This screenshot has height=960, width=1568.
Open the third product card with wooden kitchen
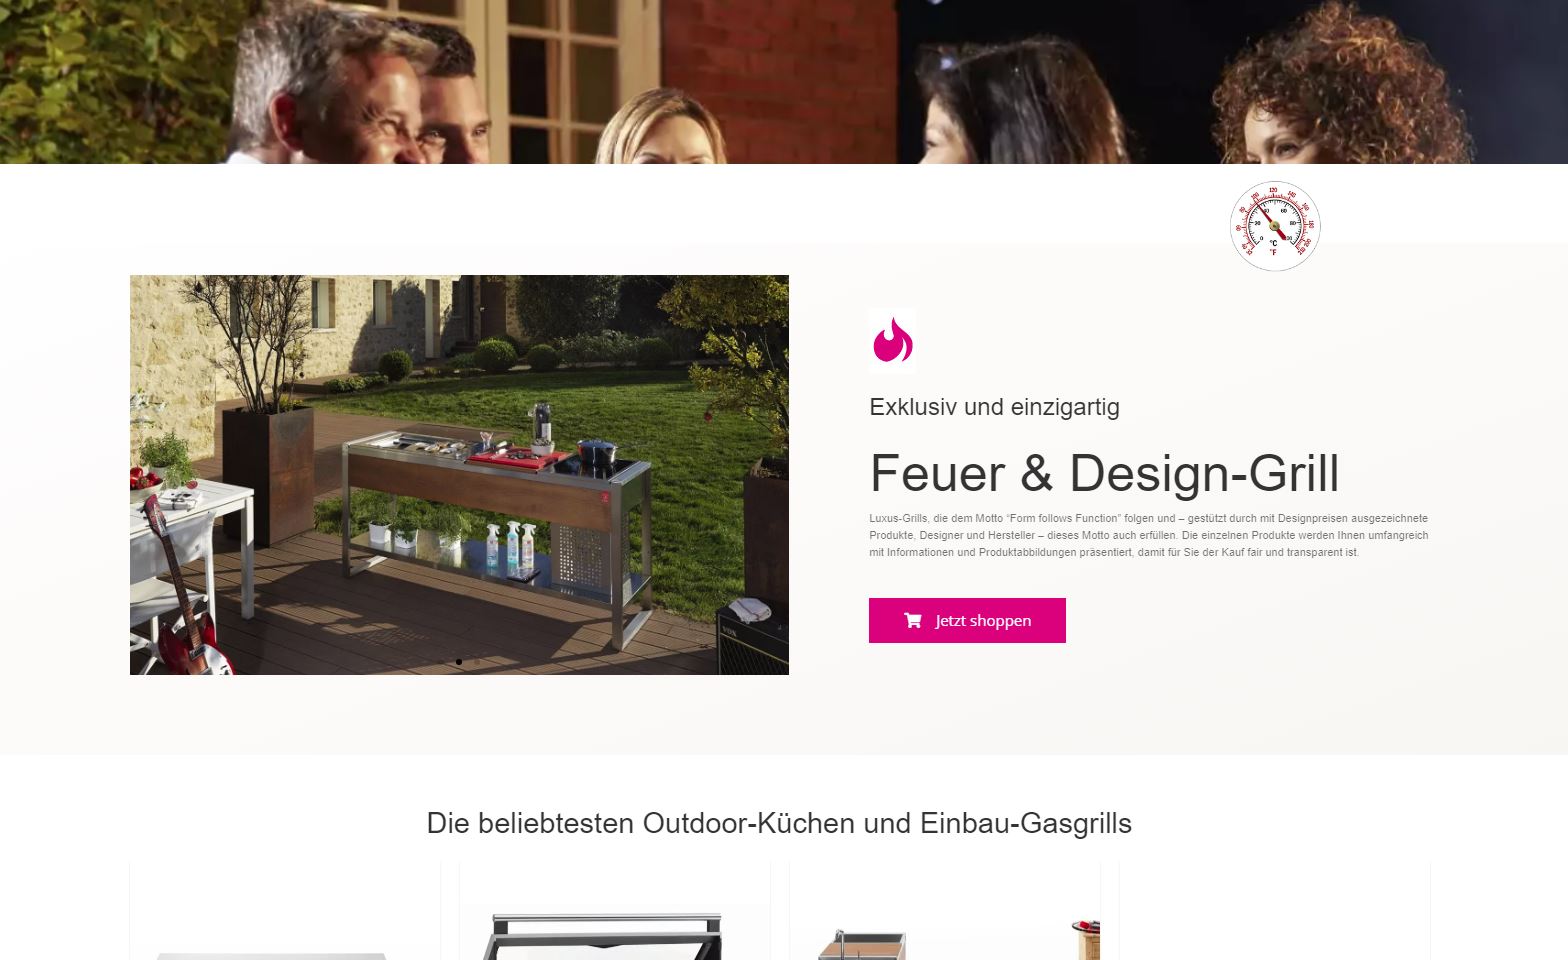tap(945, 911)
